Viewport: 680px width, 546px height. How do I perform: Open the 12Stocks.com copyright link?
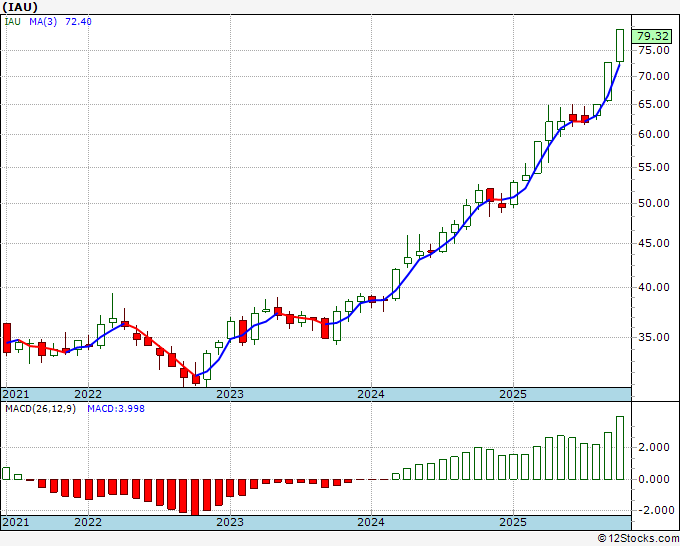point(638,539)
